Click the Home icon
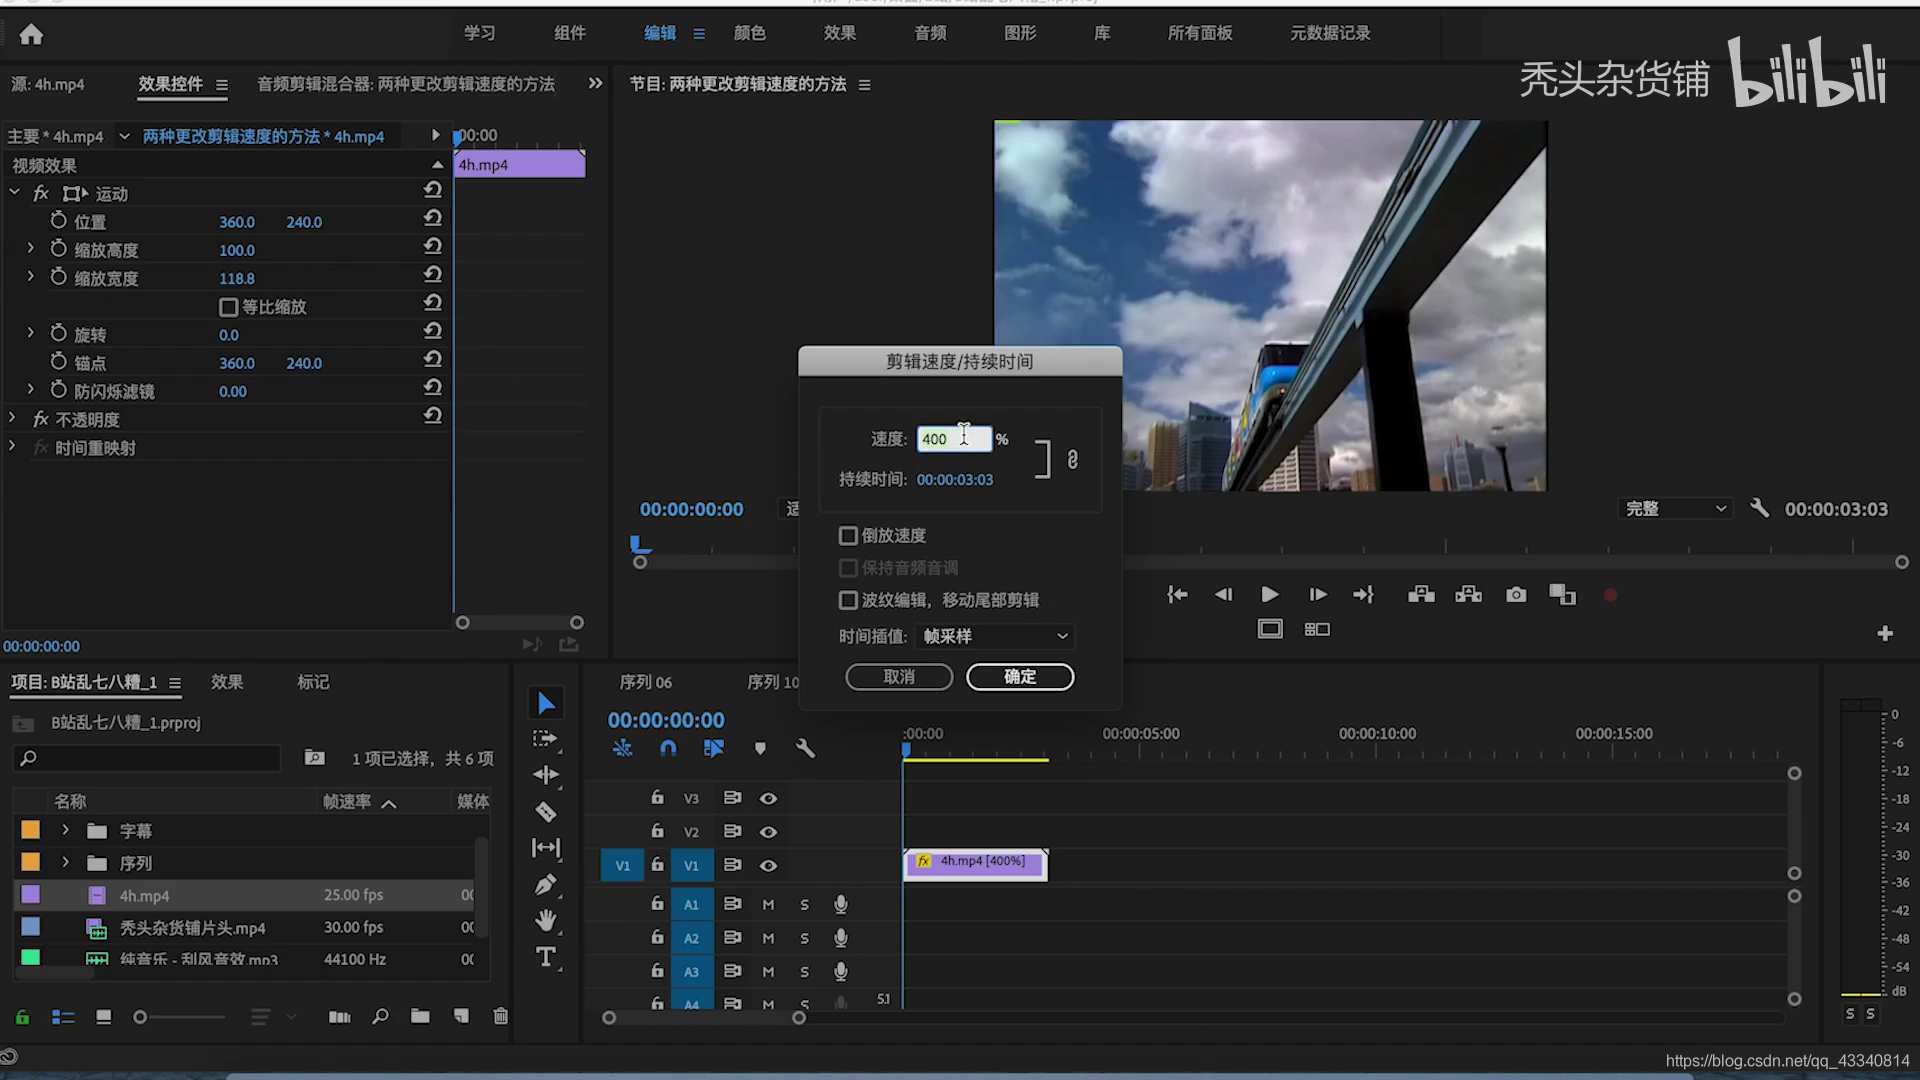 [31, 35]
